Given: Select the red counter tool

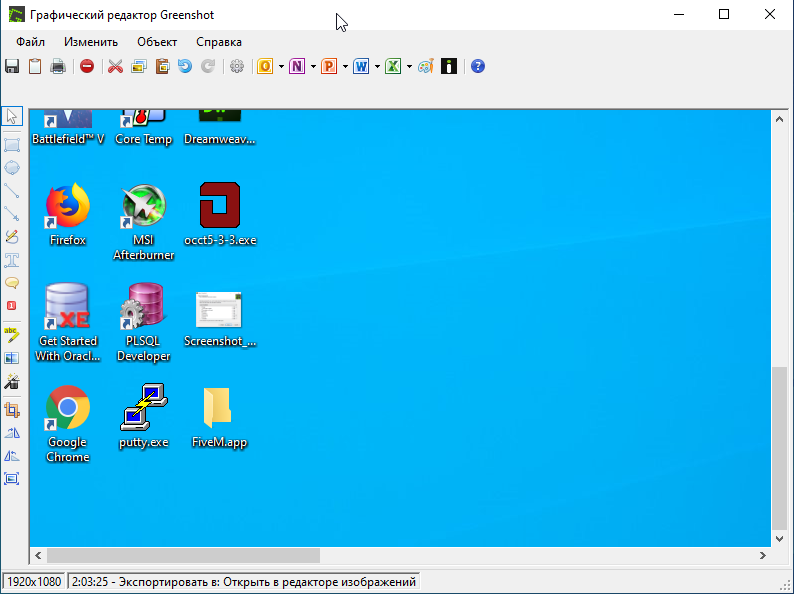Looking at the screenshot, I should click(x=12, y=305).
